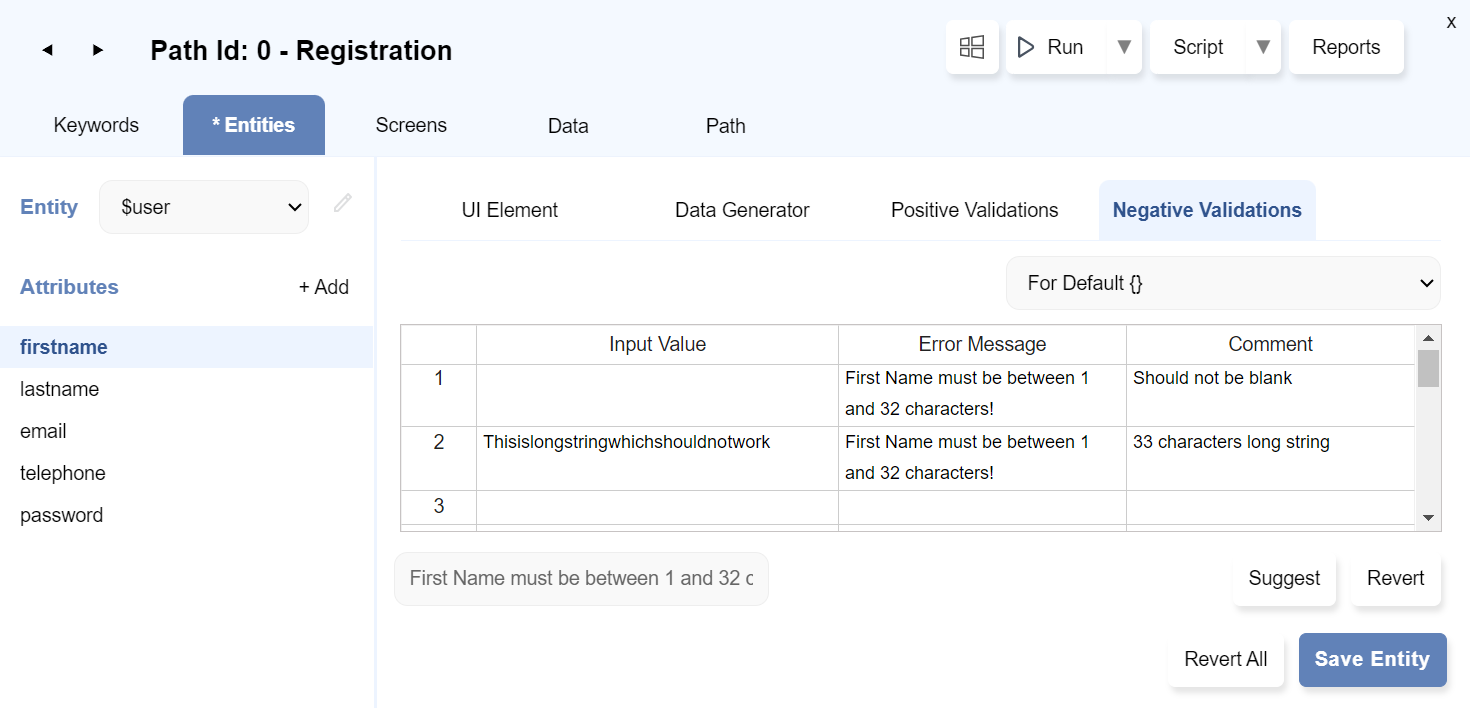Click the error message text input field
The width and height of the screenshot is (1470, 708).
click(581, 579)
